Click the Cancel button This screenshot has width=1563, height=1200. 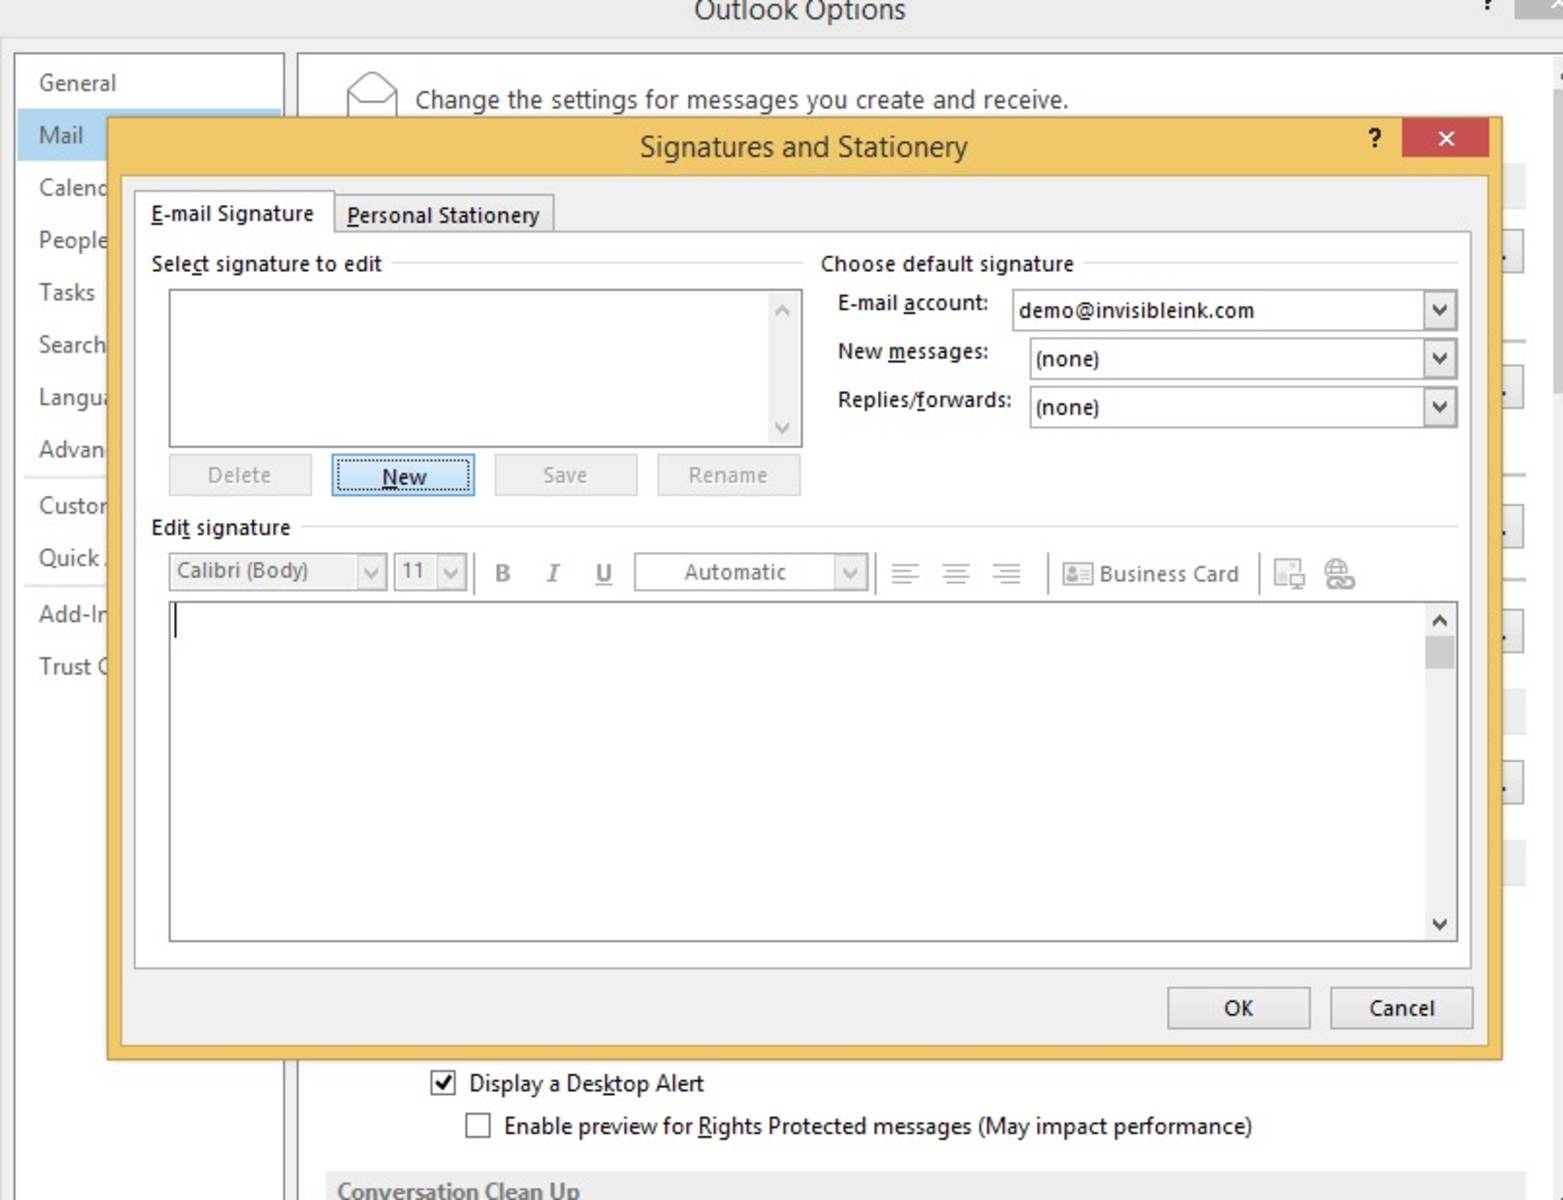1401,1008
